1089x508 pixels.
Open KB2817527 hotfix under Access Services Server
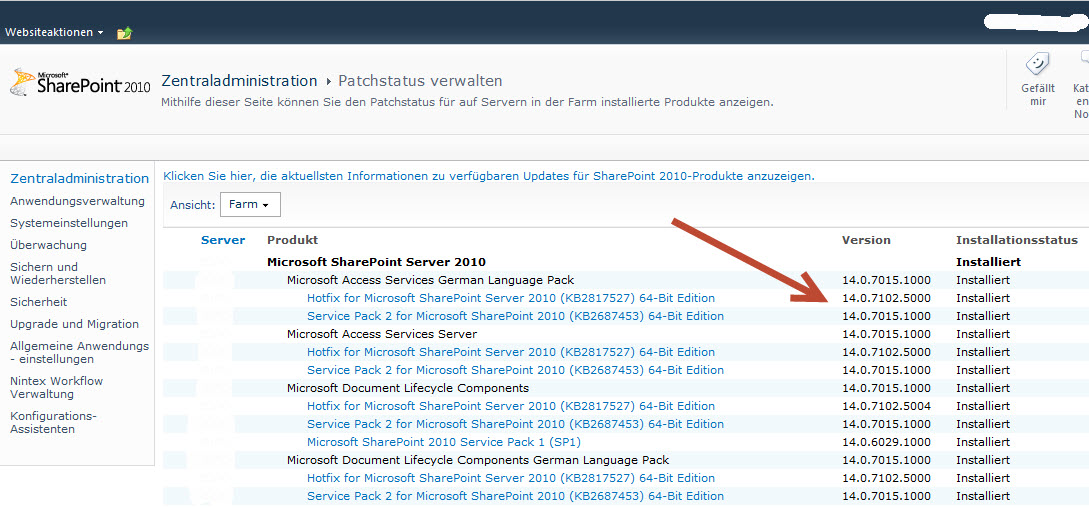[x=510, y=352]
